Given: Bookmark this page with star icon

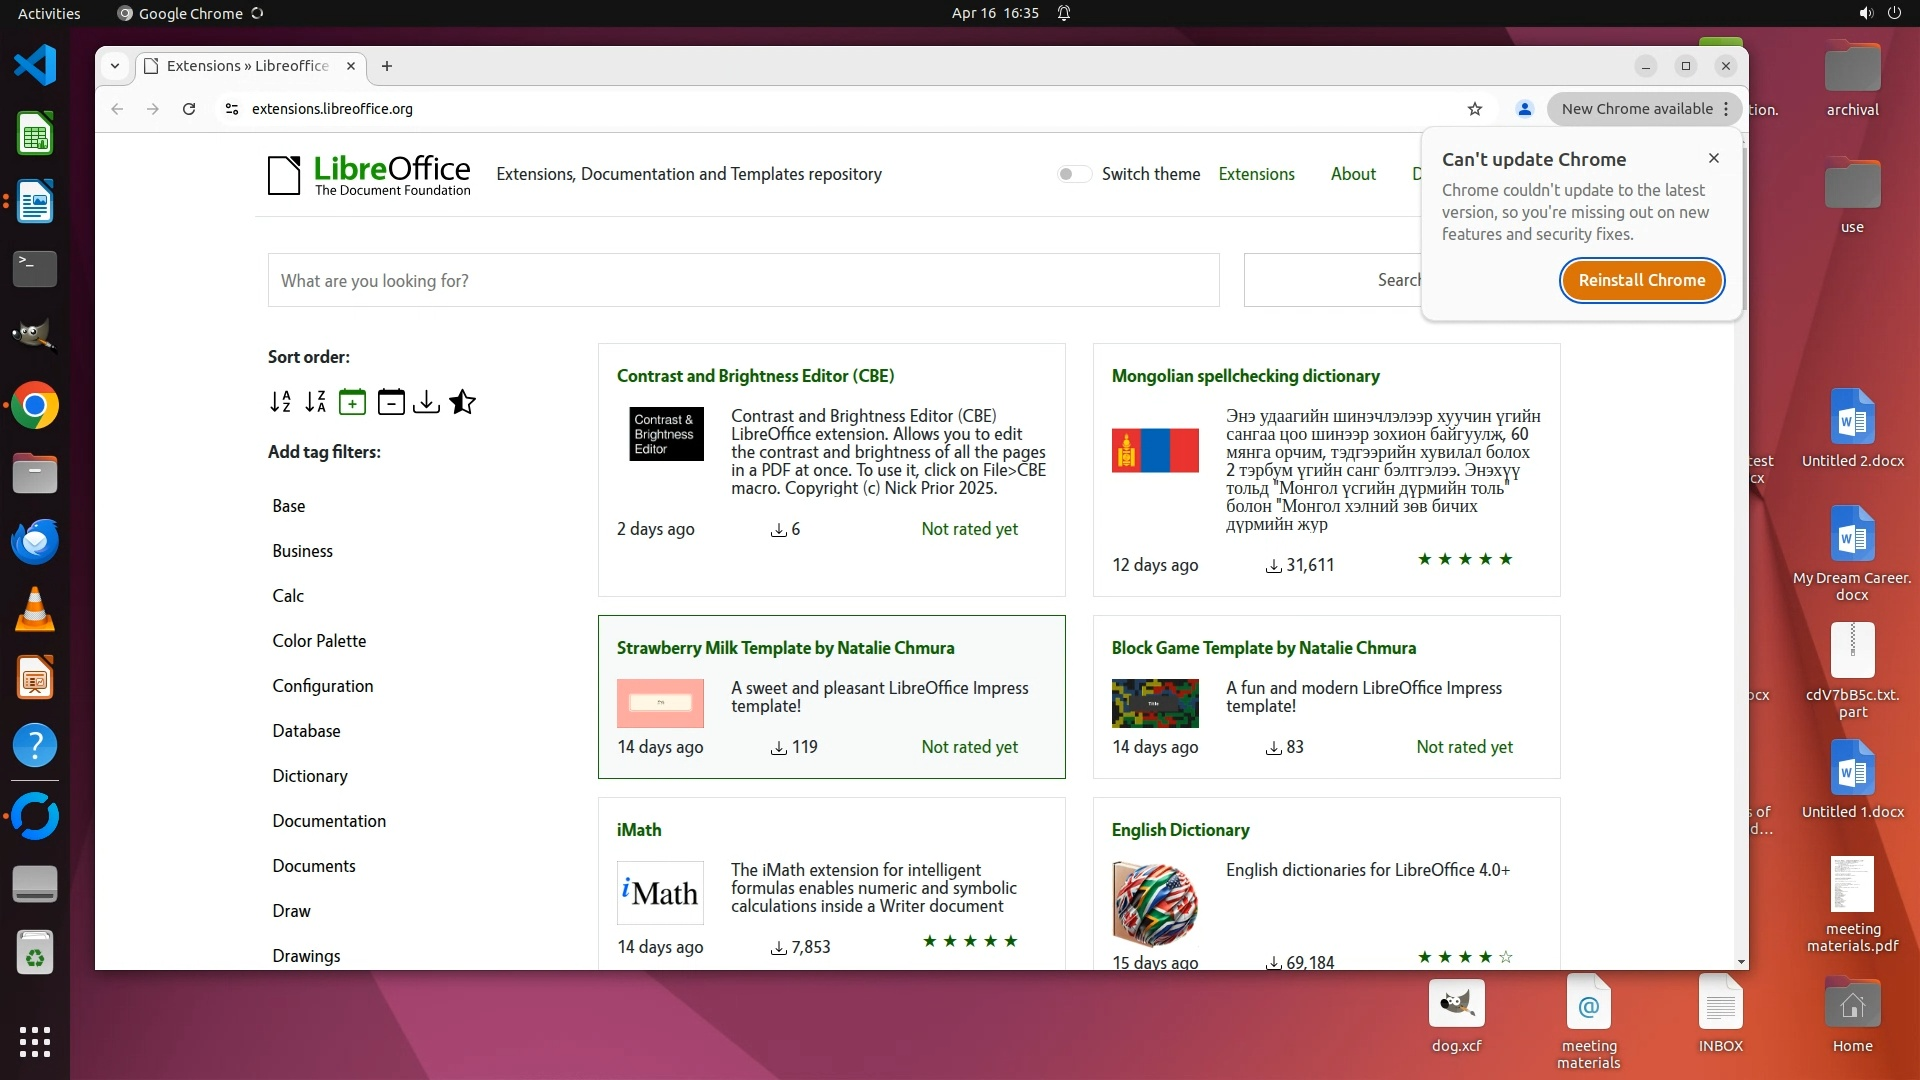Looking at the screenshot, I should 1475,109.
